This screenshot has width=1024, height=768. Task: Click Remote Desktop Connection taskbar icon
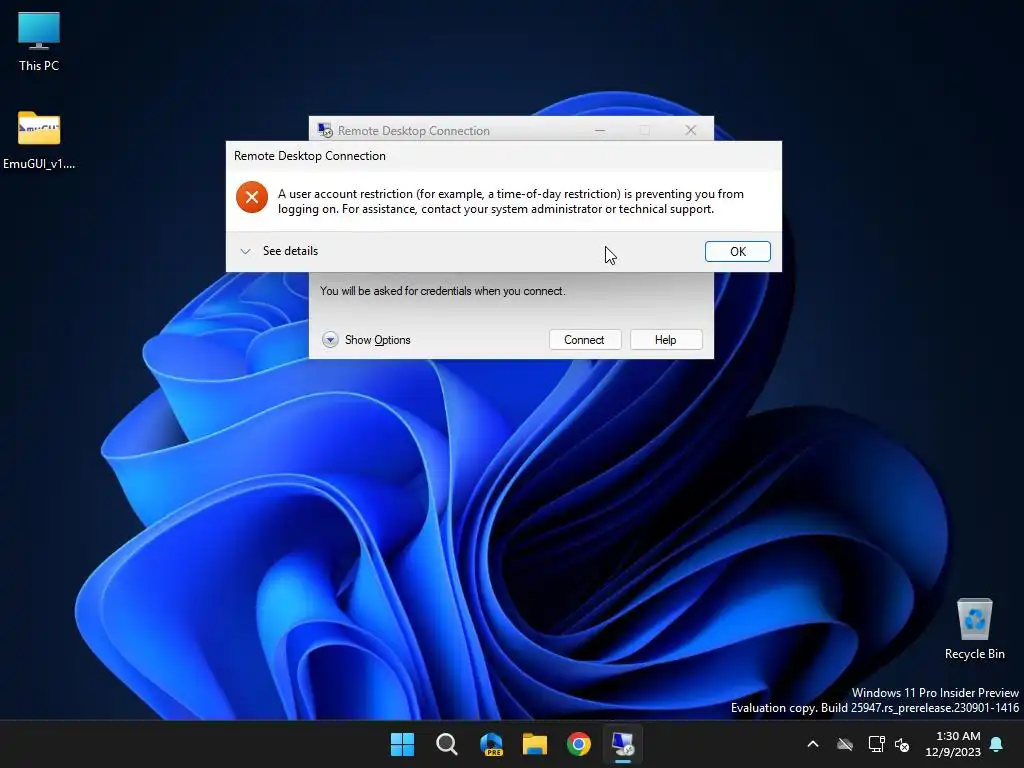(622, 744)
